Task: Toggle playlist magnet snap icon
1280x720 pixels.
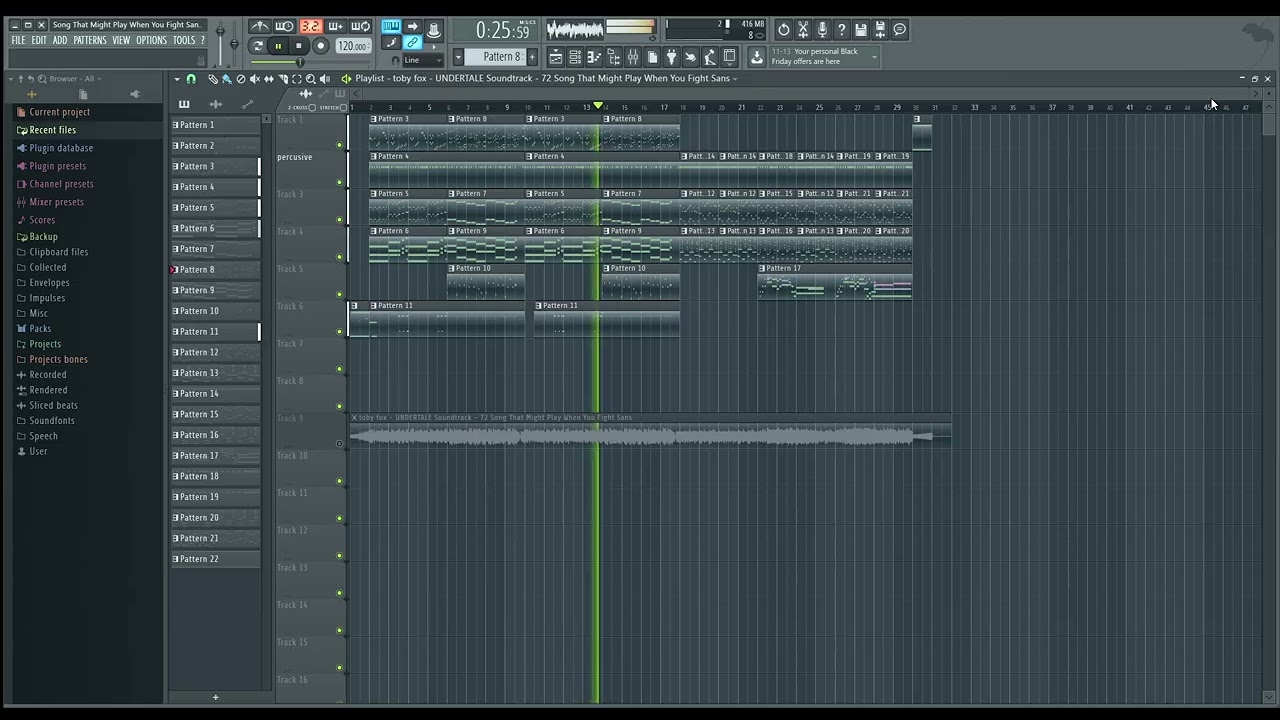Action: (191, 79)
